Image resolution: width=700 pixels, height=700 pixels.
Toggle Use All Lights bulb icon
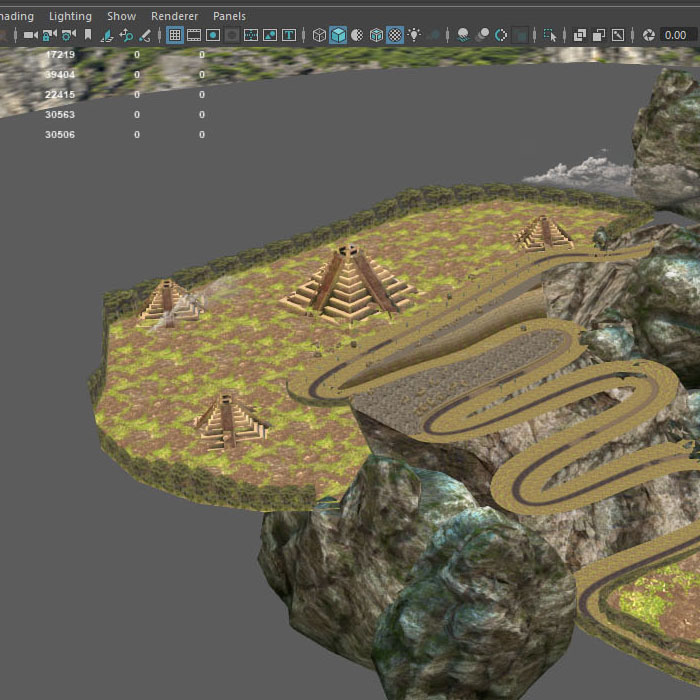[x=414, y=35]
